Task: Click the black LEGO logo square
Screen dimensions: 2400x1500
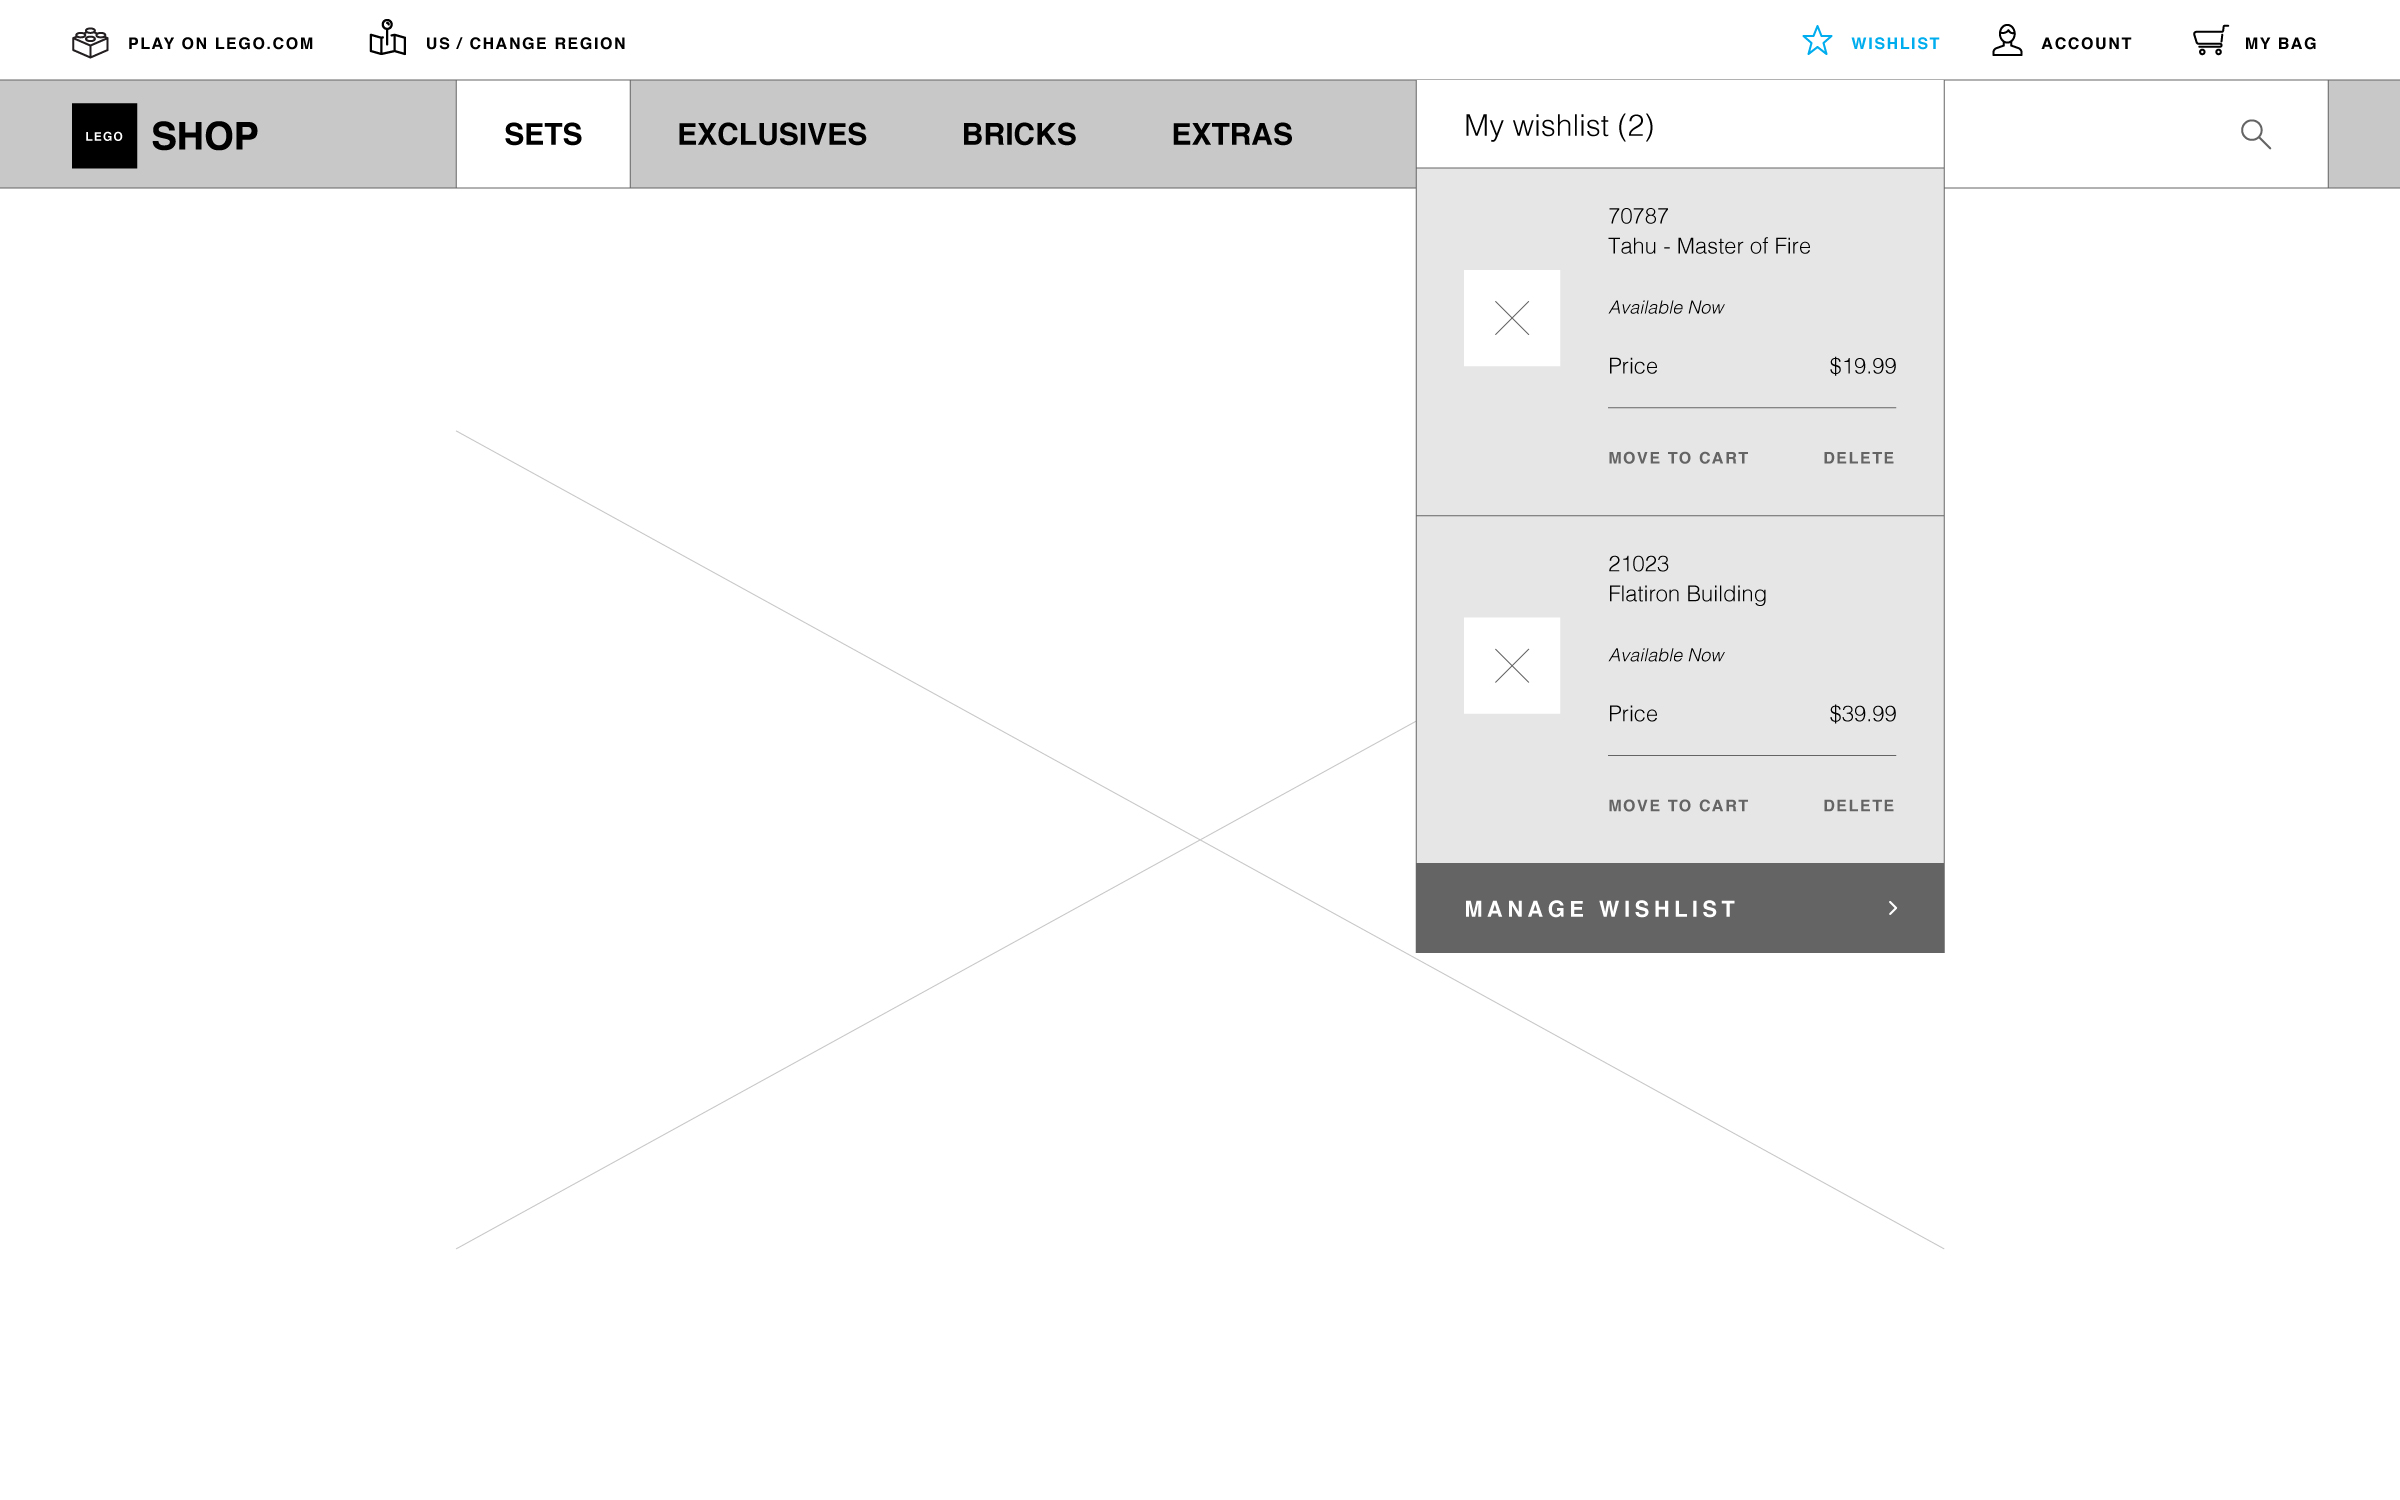Action: pyautogui.click(x=104, y=136)
